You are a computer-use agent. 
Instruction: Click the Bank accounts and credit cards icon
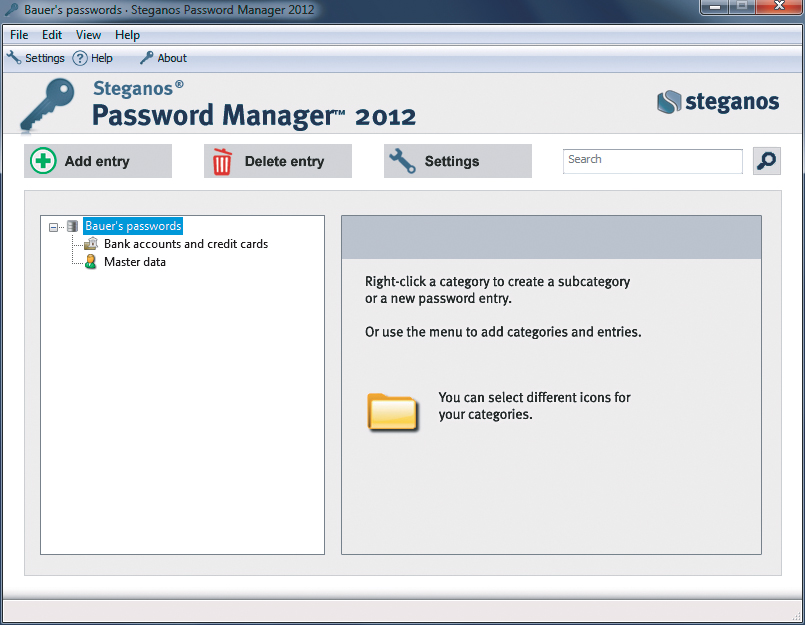pyautogui.click(x=91, y=244)
